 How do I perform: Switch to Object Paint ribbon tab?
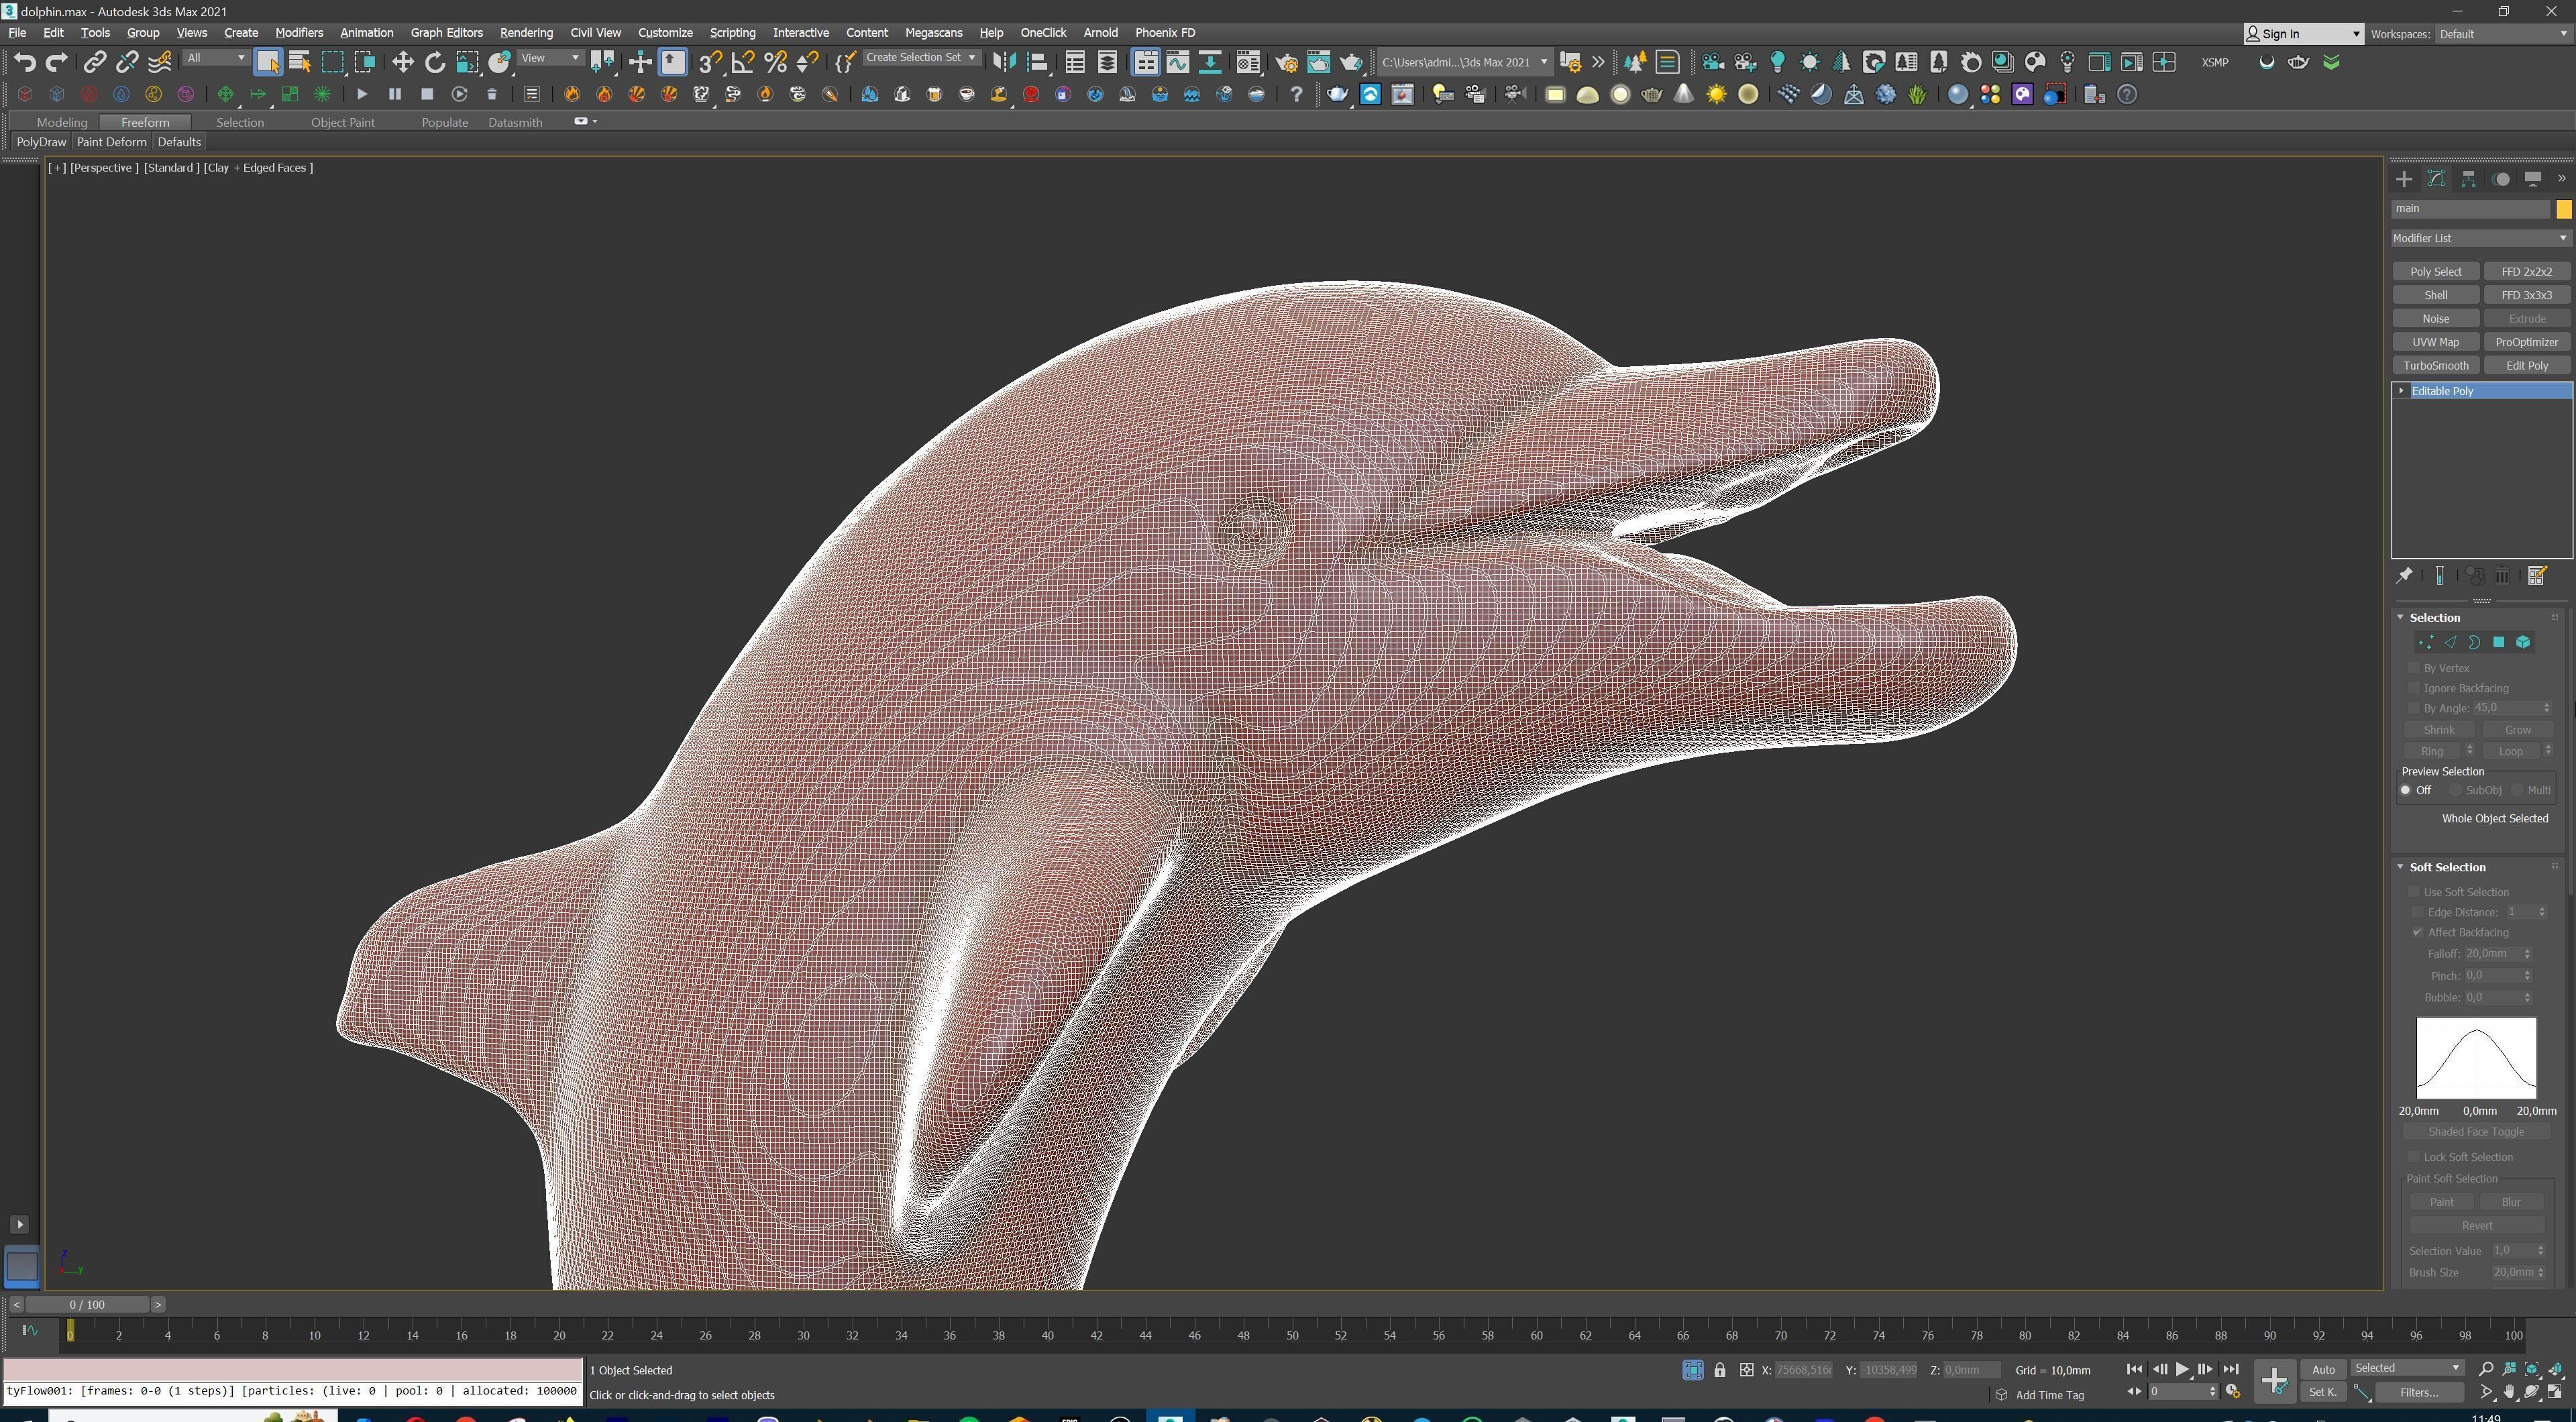(x=342, y=122)
